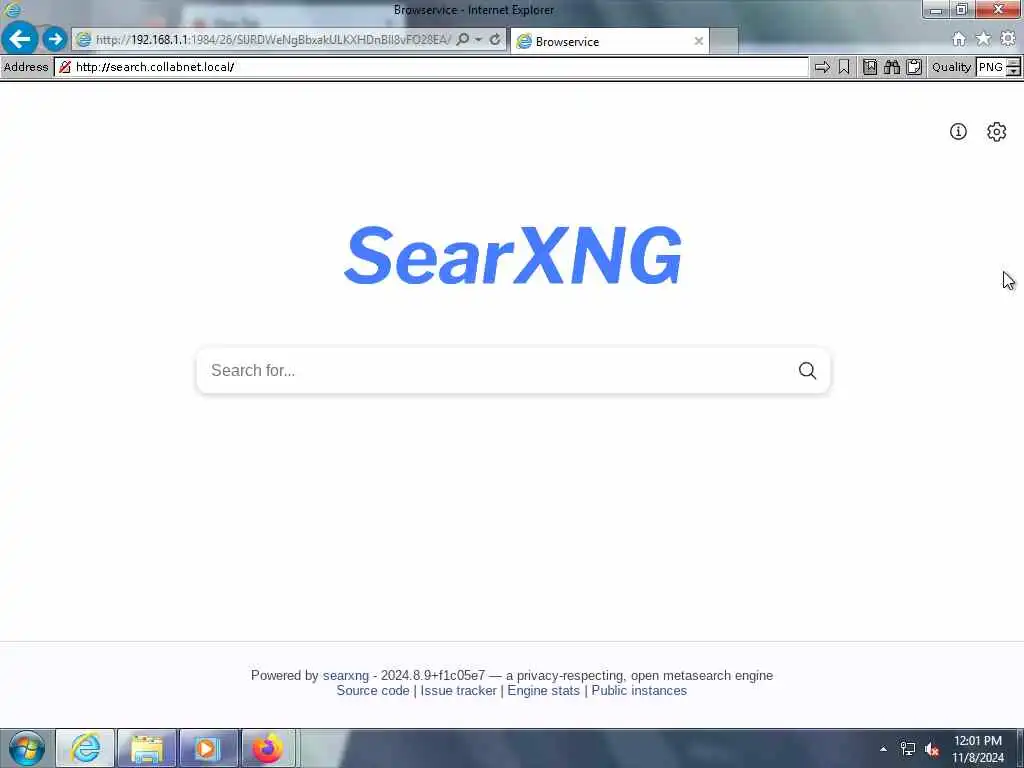This screenshot has width=1024, height=768.
Task: Close the Browservice tab
Action: pyautogui.click(x=699, y=41)
